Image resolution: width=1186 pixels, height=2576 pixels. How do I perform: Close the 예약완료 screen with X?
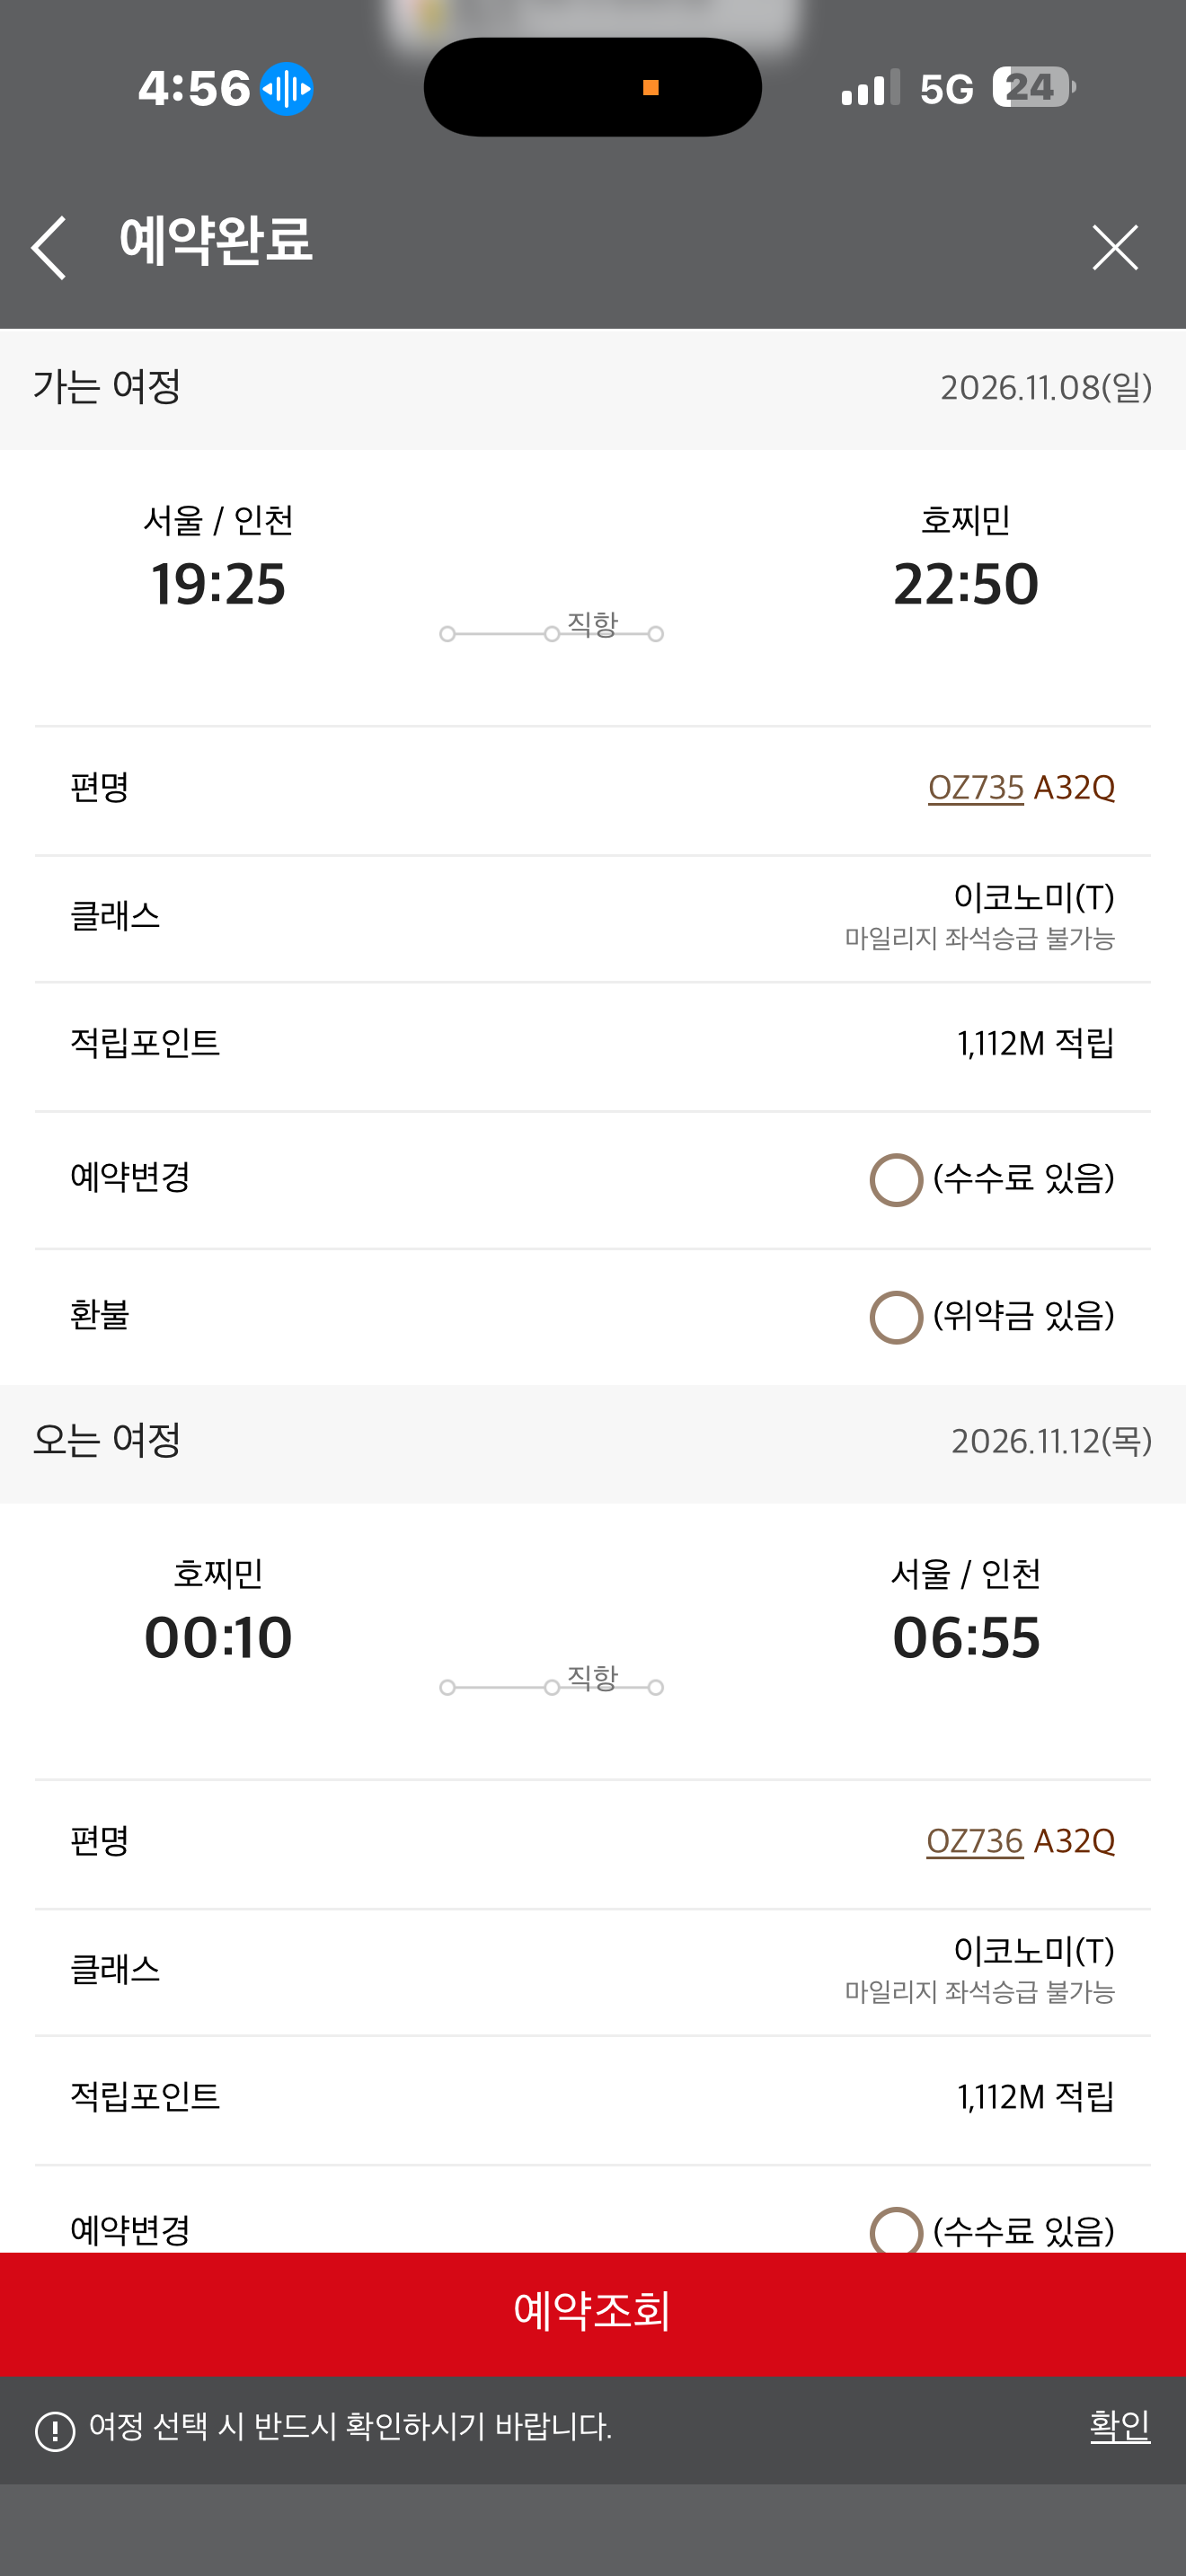pos(1114,247)
